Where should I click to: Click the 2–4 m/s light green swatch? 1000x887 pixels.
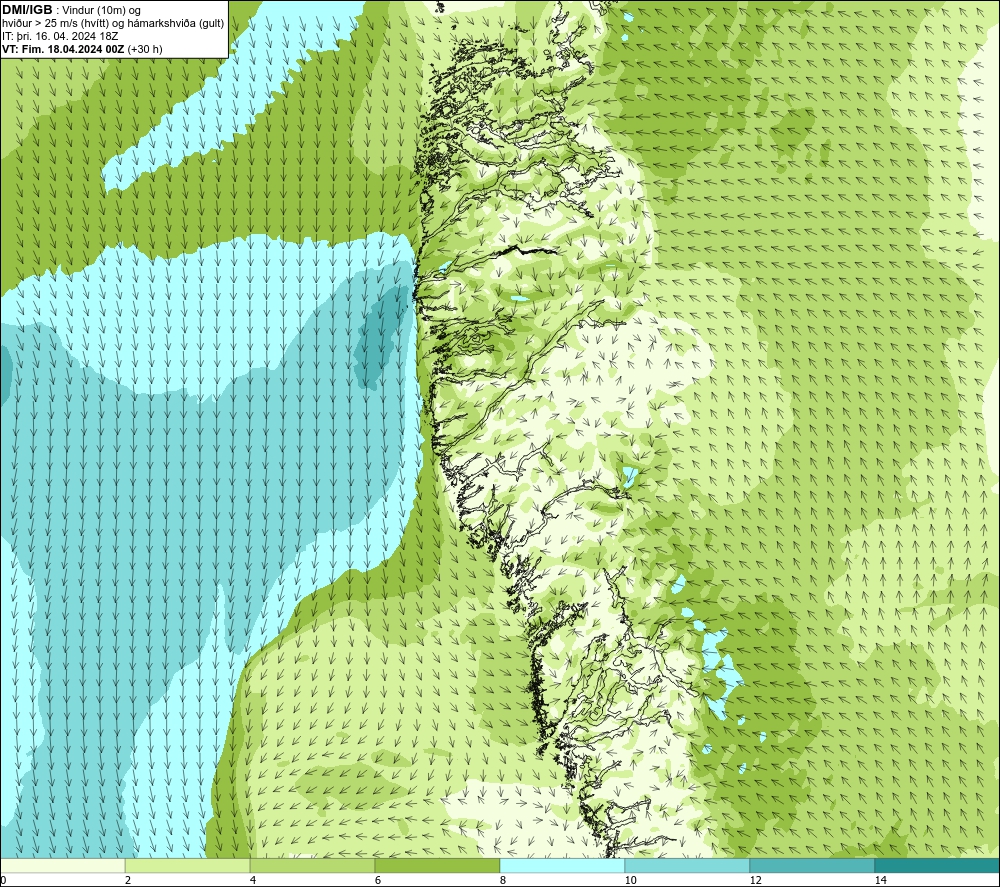click(x=188, y=866)
